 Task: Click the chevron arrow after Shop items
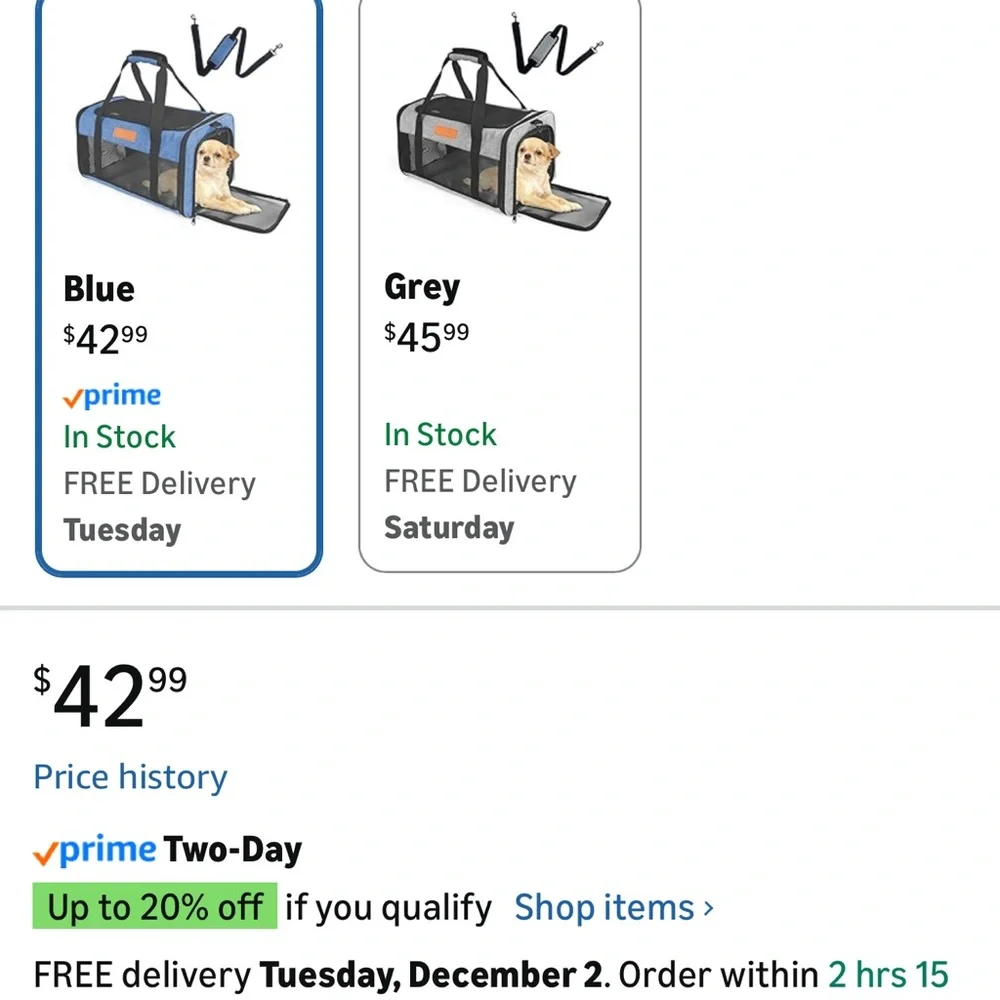(708, 909)
